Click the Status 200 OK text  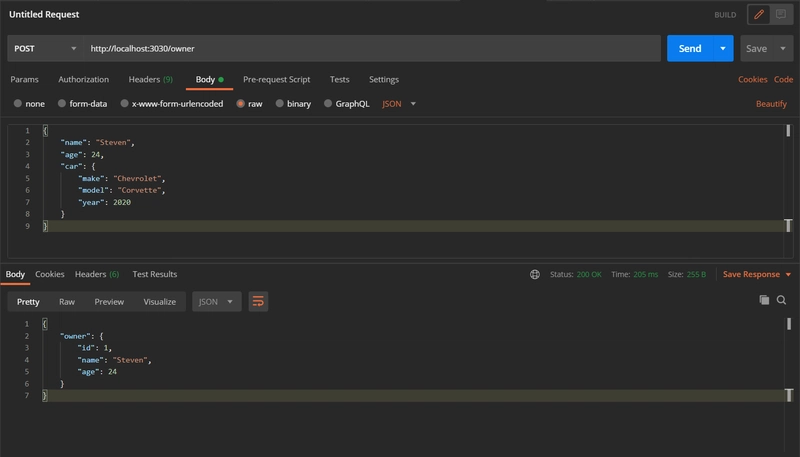576,274
